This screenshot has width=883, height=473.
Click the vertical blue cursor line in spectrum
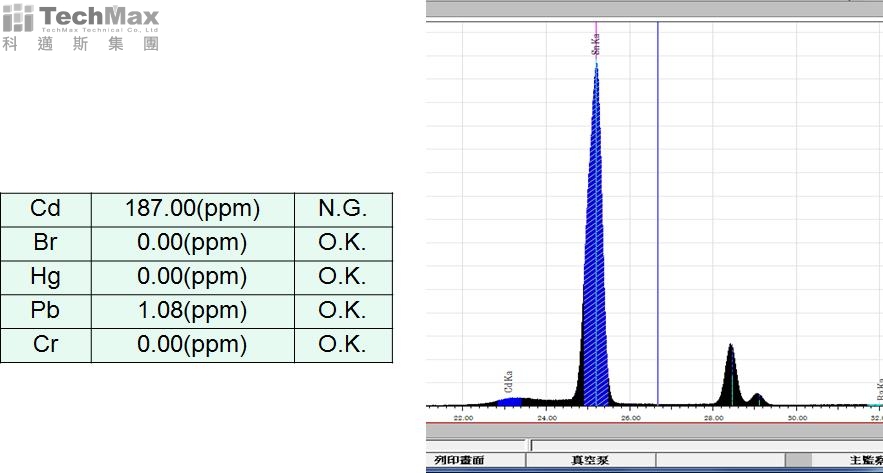[x=658, y=214]
